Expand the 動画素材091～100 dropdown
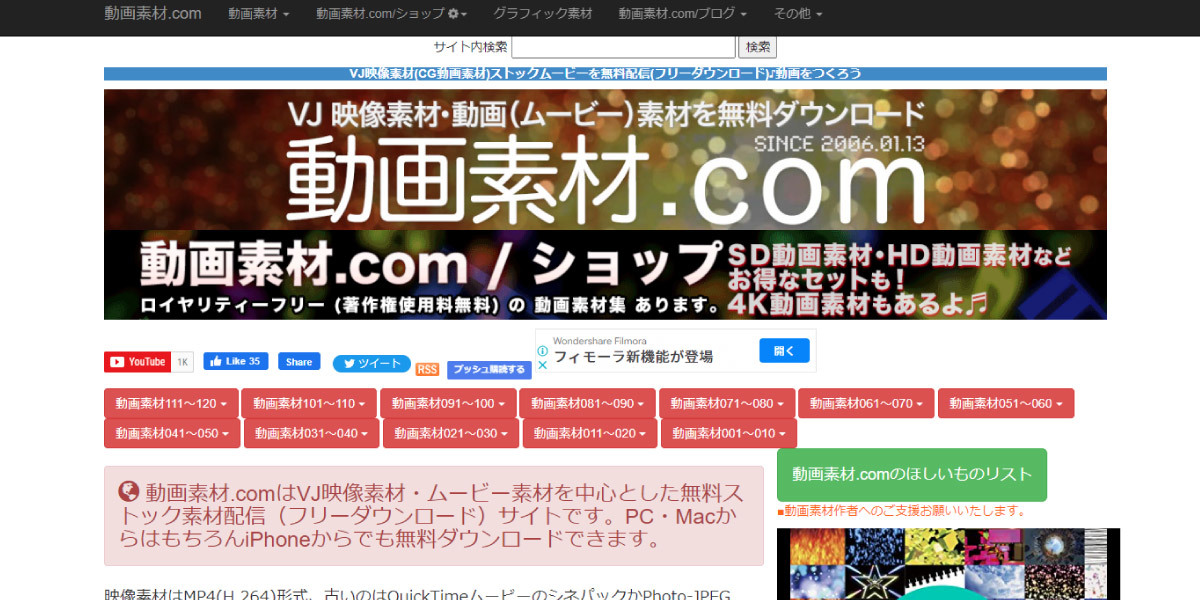 [448, 403]
